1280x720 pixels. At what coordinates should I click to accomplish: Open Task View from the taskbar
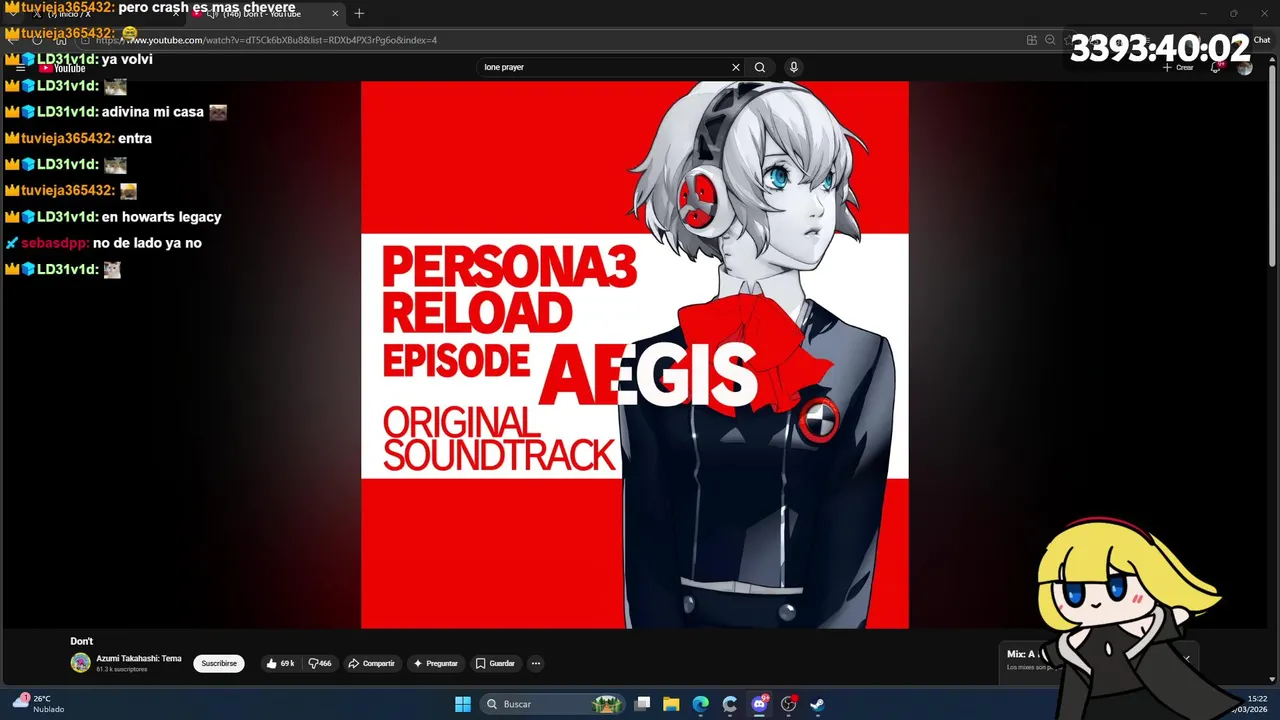pos(643,704)
